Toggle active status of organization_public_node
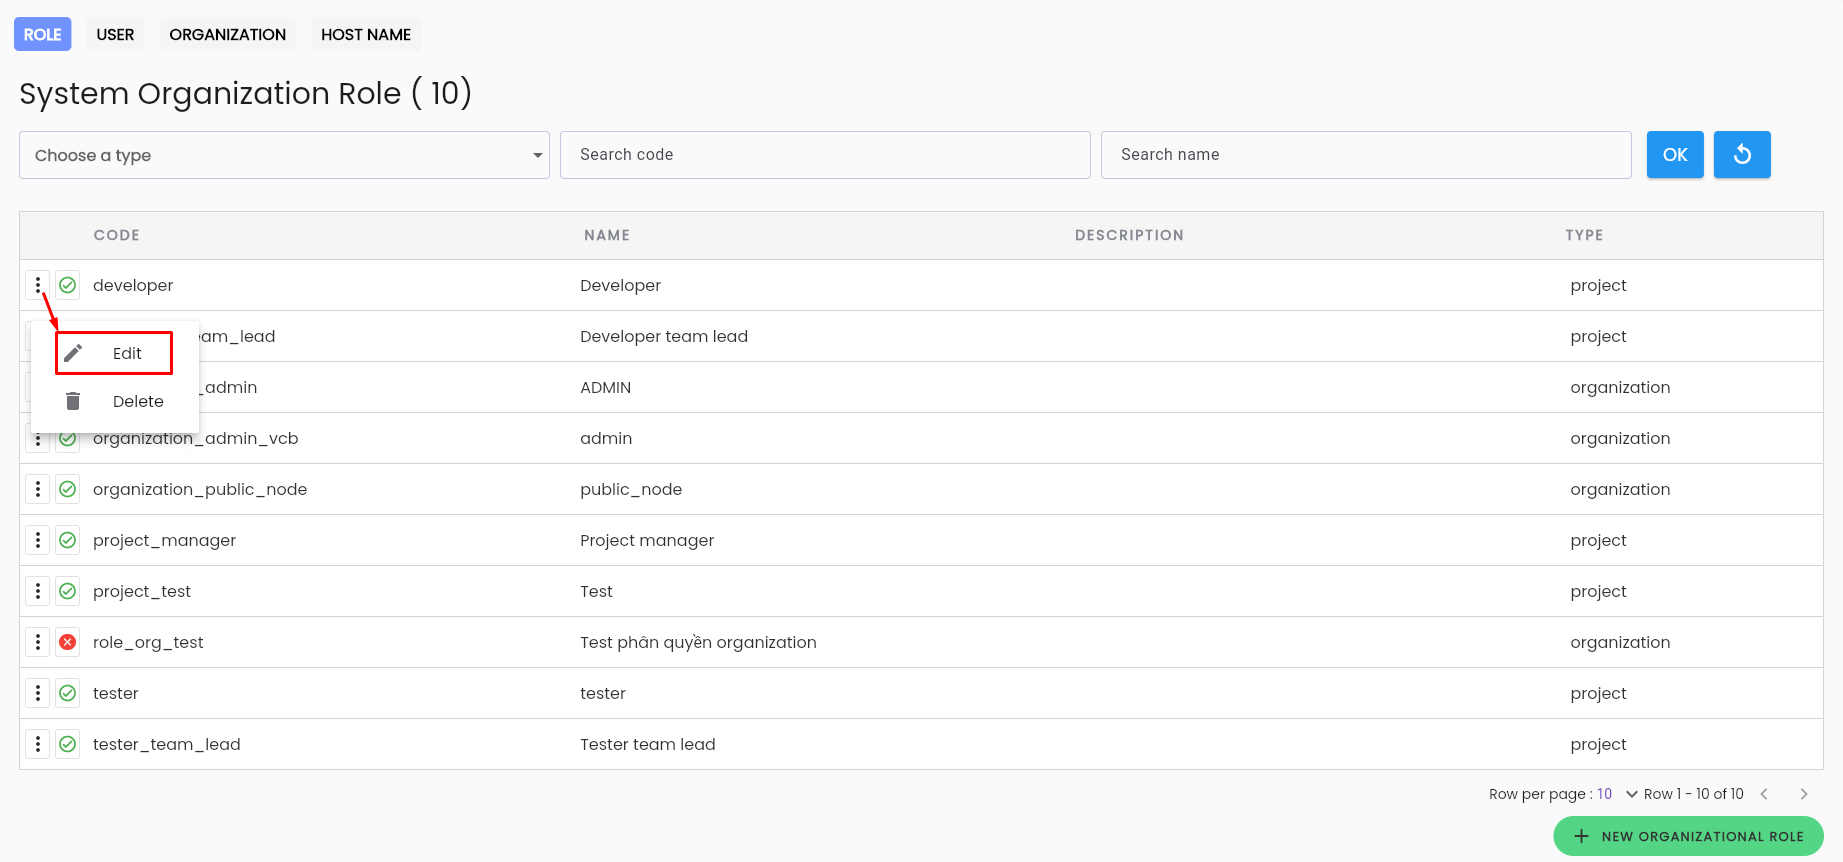The width and height of the screenshot is (1843, 862). (68, 489)
